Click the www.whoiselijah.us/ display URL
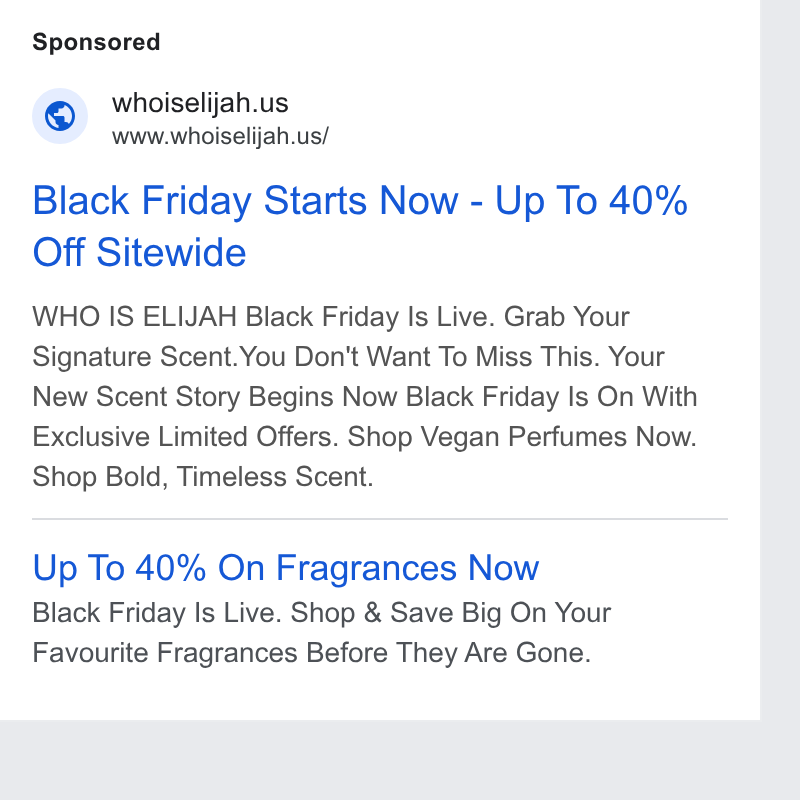 [220, 137]
